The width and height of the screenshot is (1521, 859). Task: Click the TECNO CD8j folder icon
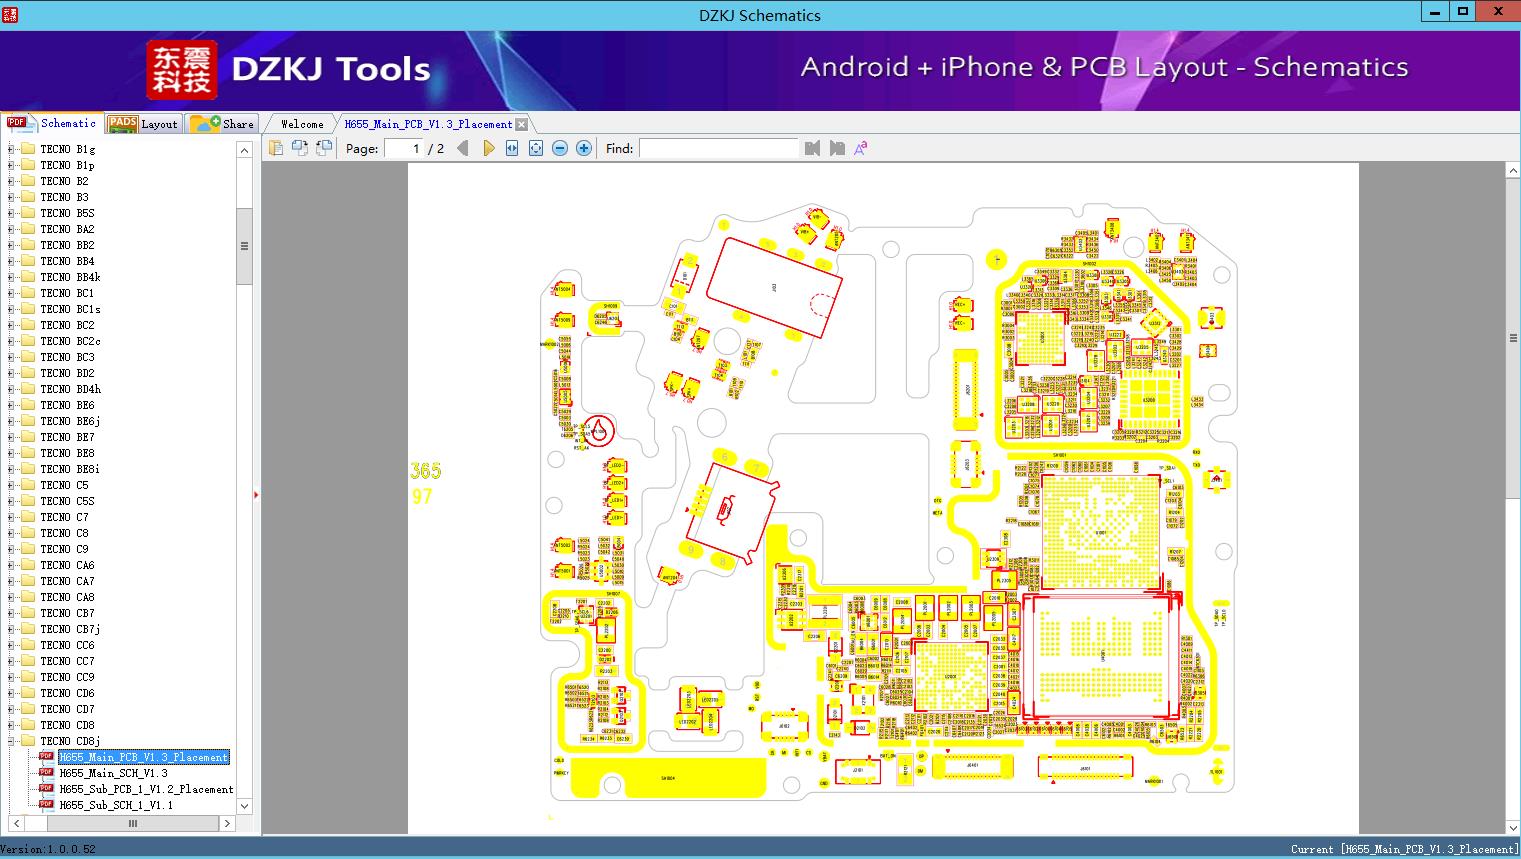coord(28,741)
